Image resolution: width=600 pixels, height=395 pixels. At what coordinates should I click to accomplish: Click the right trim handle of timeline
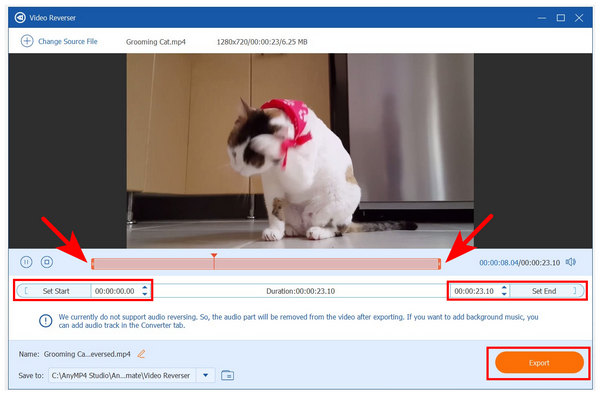pyautogui.click(x=439, y=264)
